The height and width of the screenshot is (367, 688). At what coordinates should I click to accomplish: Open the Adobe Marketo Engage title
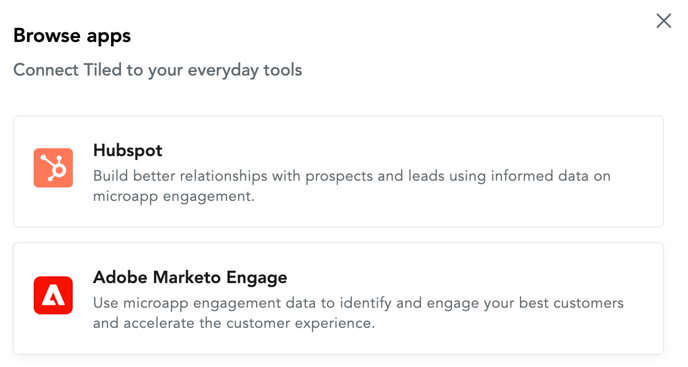click(190, 277)
